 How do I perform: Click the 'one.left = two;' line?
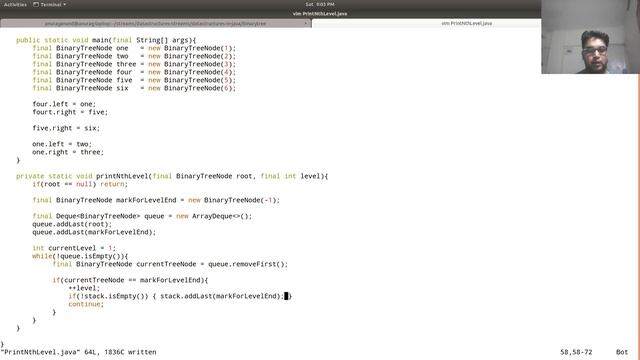(62, 144)
